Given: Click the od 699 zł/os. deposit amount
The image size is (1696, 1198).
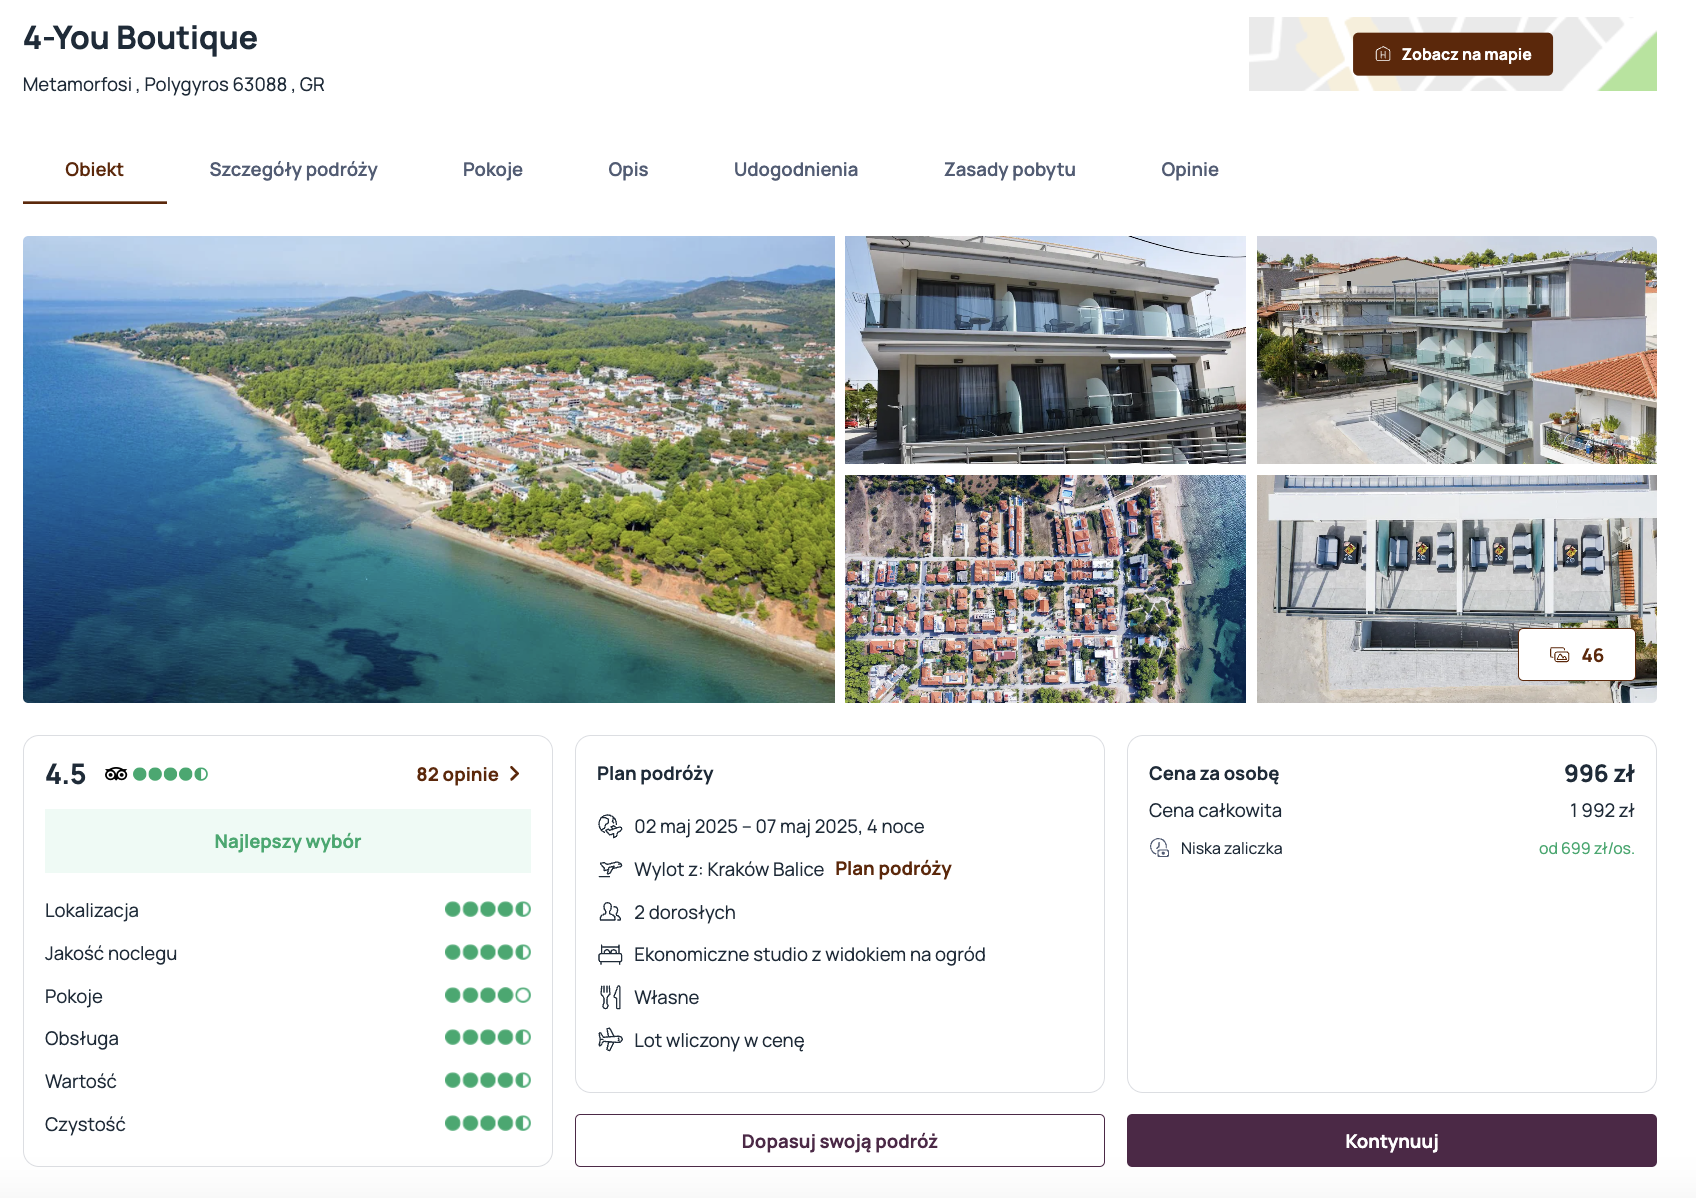Looking at the screenshot, I should pos(1586,848).
